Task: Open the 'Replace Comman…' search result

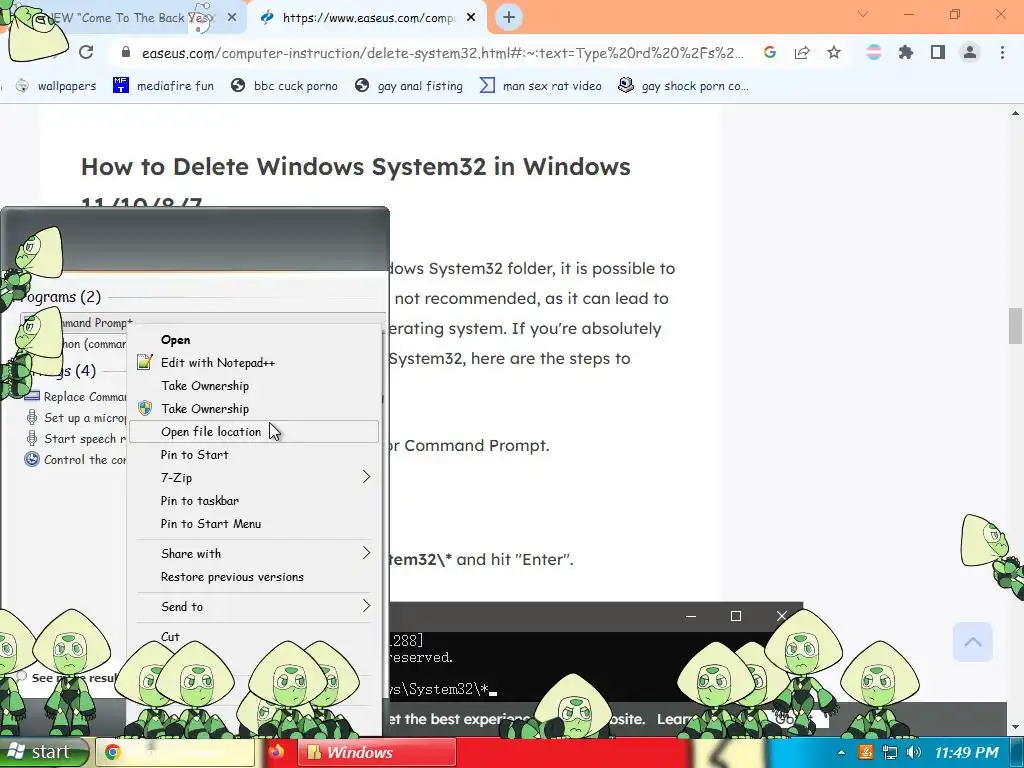Action: pos(74,396)
